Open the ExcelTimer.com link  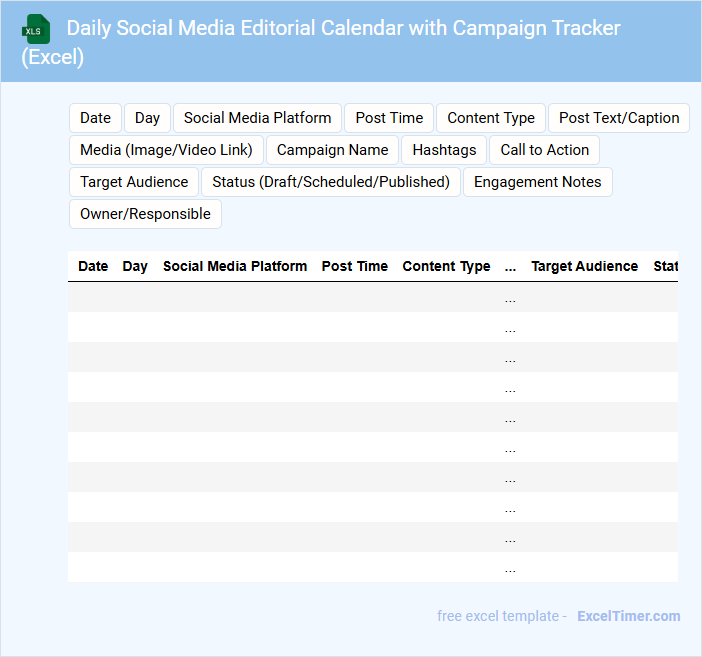point(628,616)
